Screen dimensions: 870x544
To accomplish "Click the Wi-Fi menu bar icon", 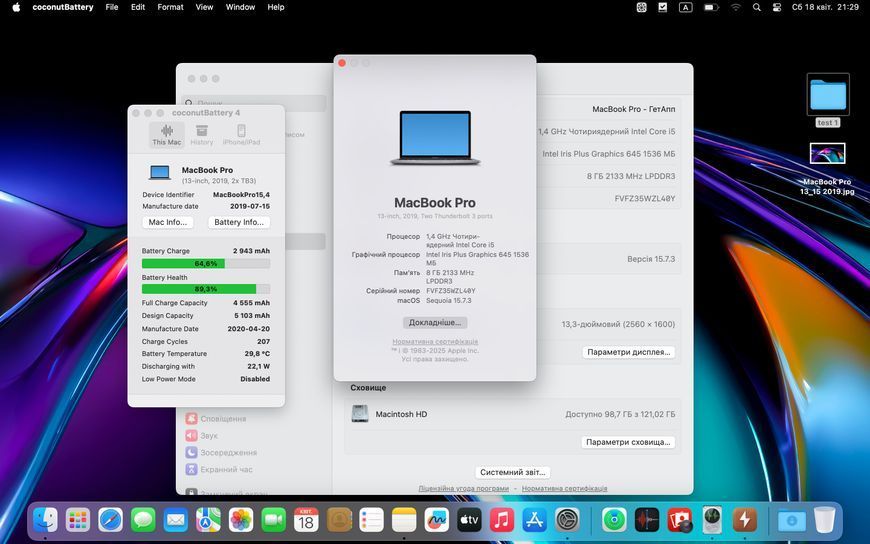I will coord(736,7).
